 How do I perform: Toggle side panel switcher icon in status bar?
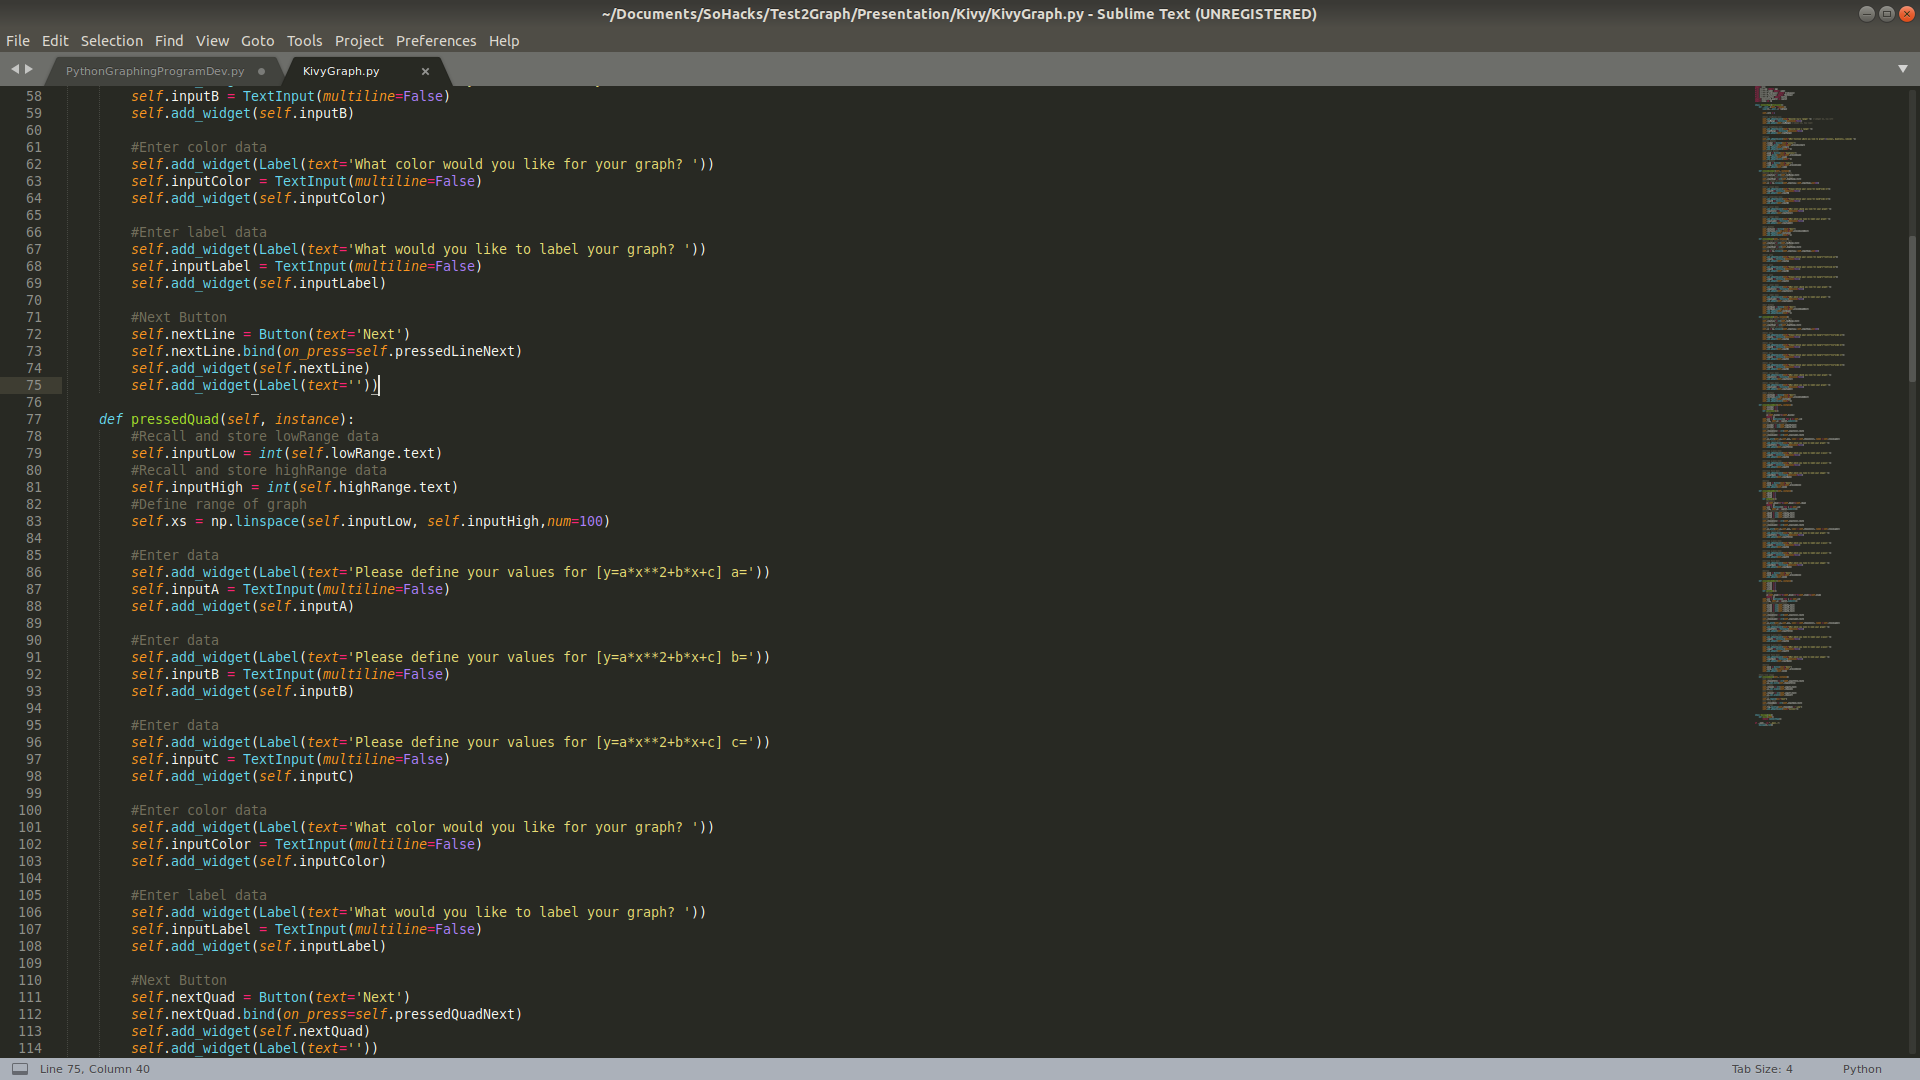[x=19, y=1068]
